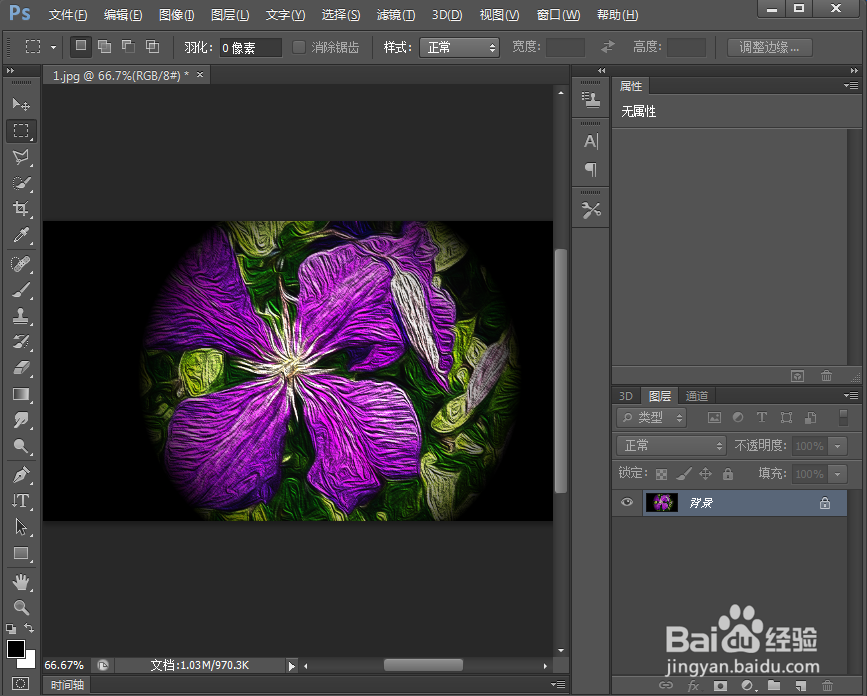The width and height of the screenshot is (867, 696).
Task: Filter layers by pixel layers
Action: coord(714,417)
